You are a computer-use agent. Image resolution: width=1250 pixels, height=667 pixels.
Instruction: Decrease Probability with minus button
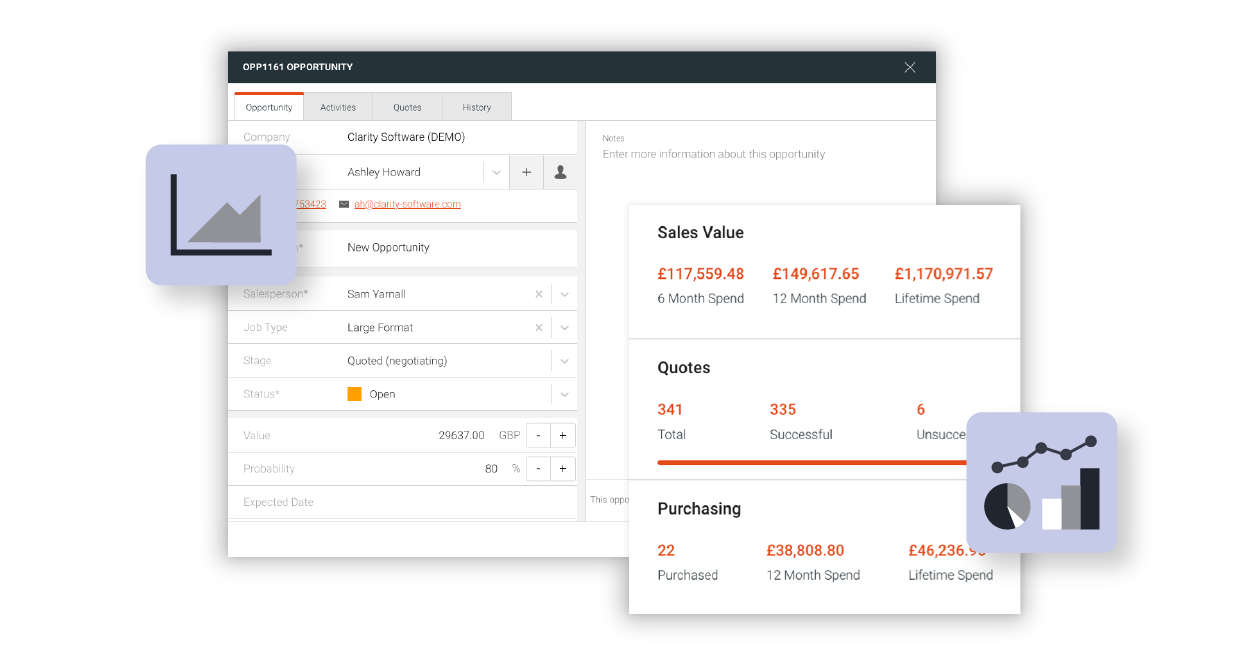538,468
